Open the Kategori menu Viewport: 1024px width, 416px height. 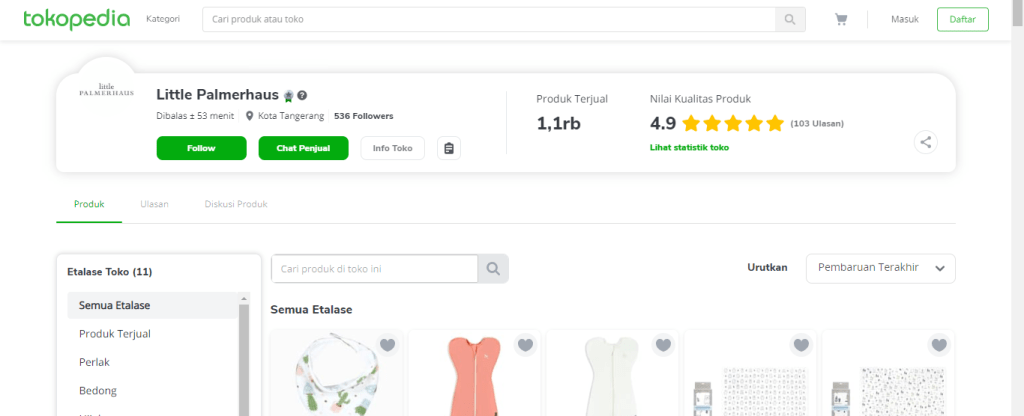tap(163, 19)
